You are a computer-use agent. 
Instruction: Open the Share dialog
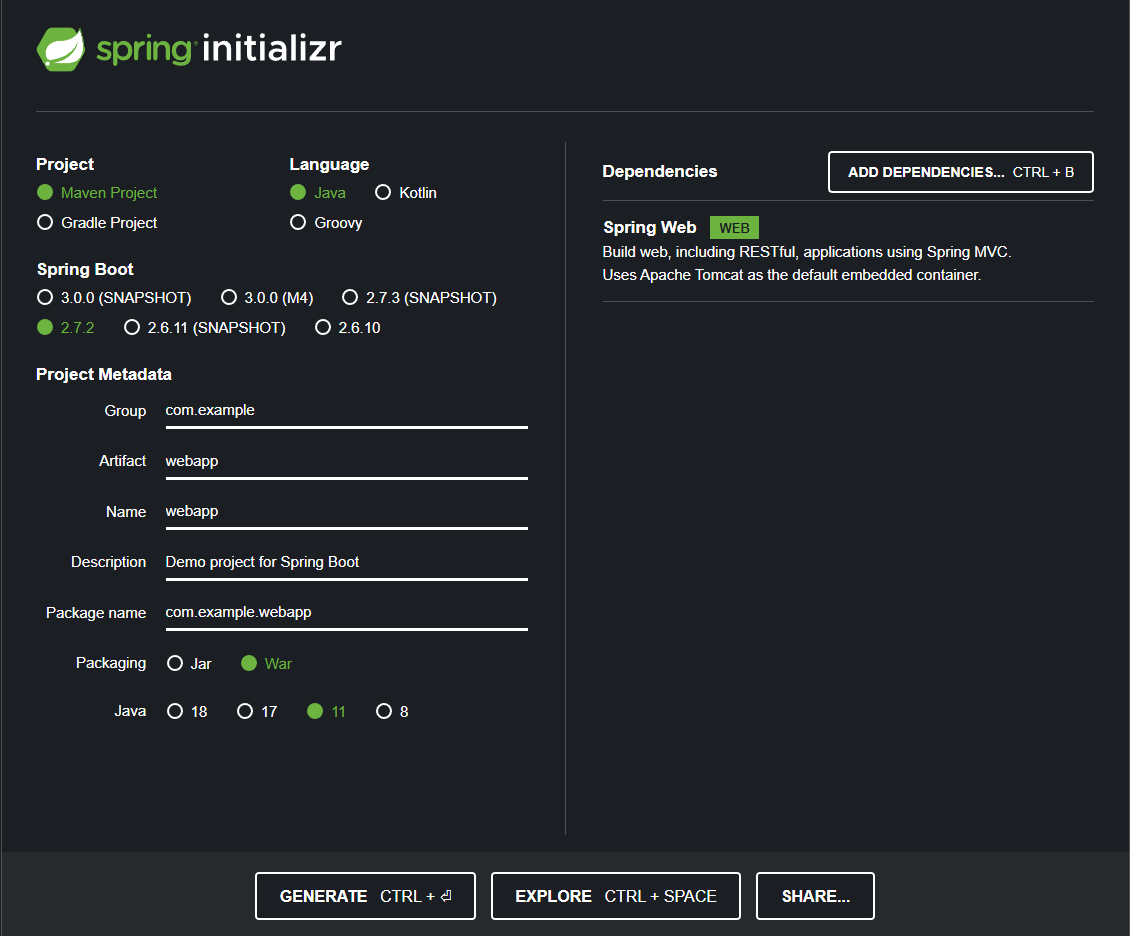pos(815,896)
